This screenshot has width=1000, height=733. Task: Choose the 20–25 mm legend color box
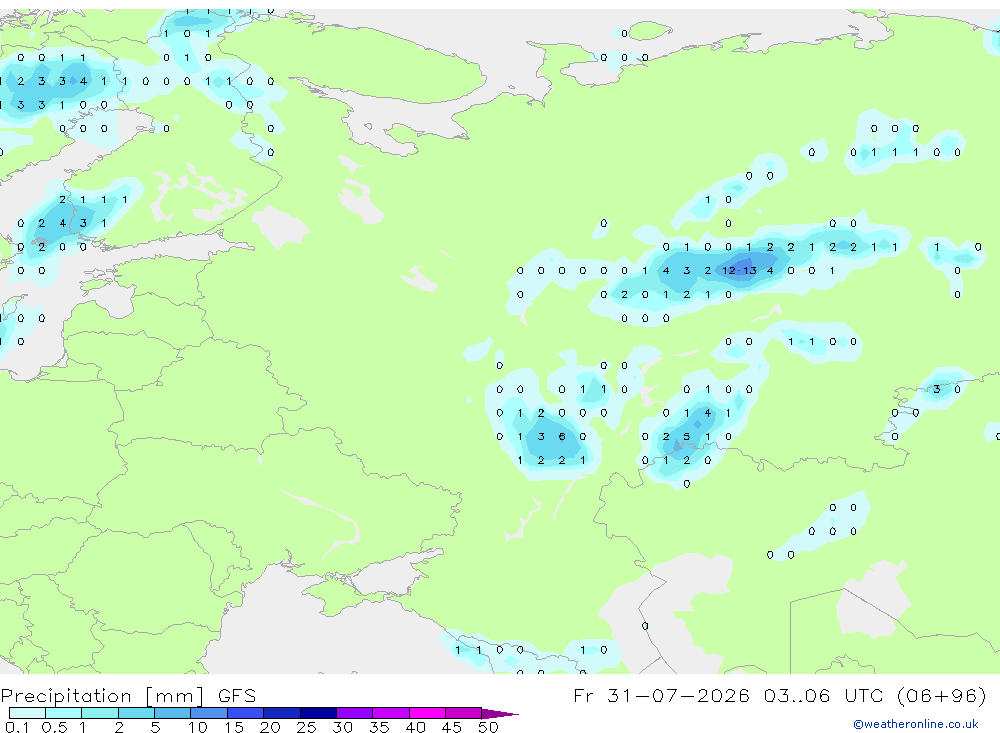coord(282,713)
